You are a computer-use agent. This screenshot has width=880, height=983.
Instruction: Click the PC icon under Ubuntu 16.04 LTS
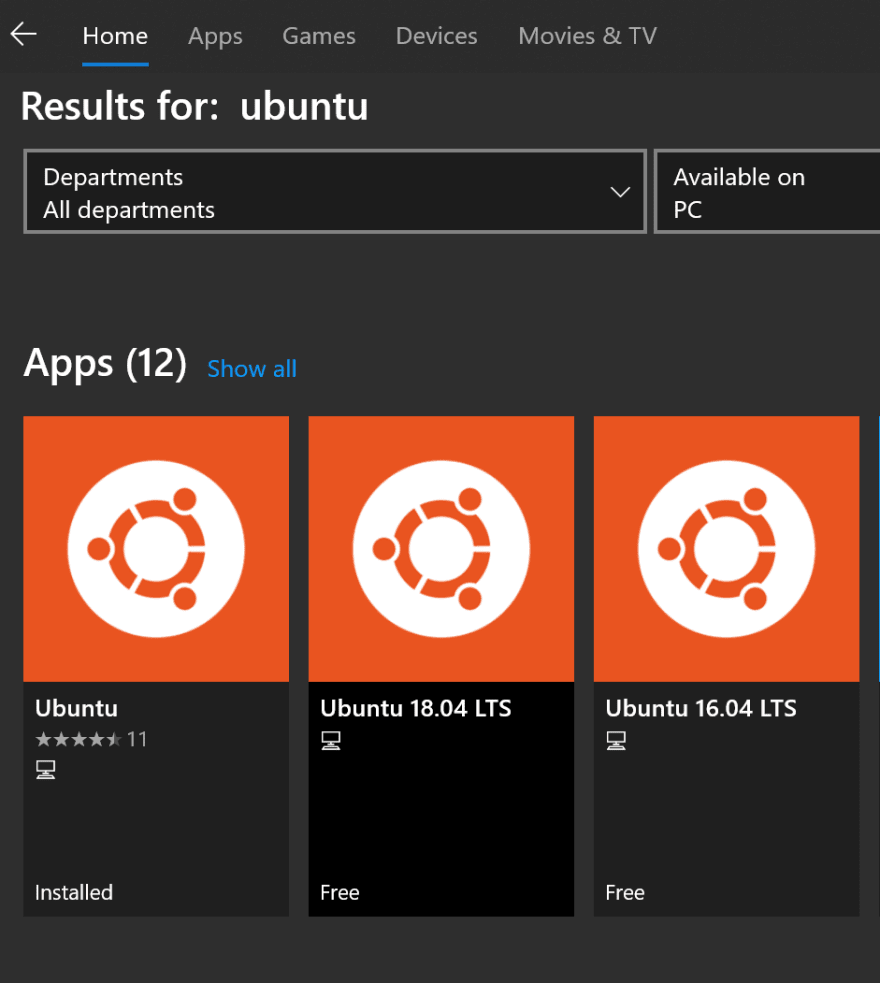616,740
